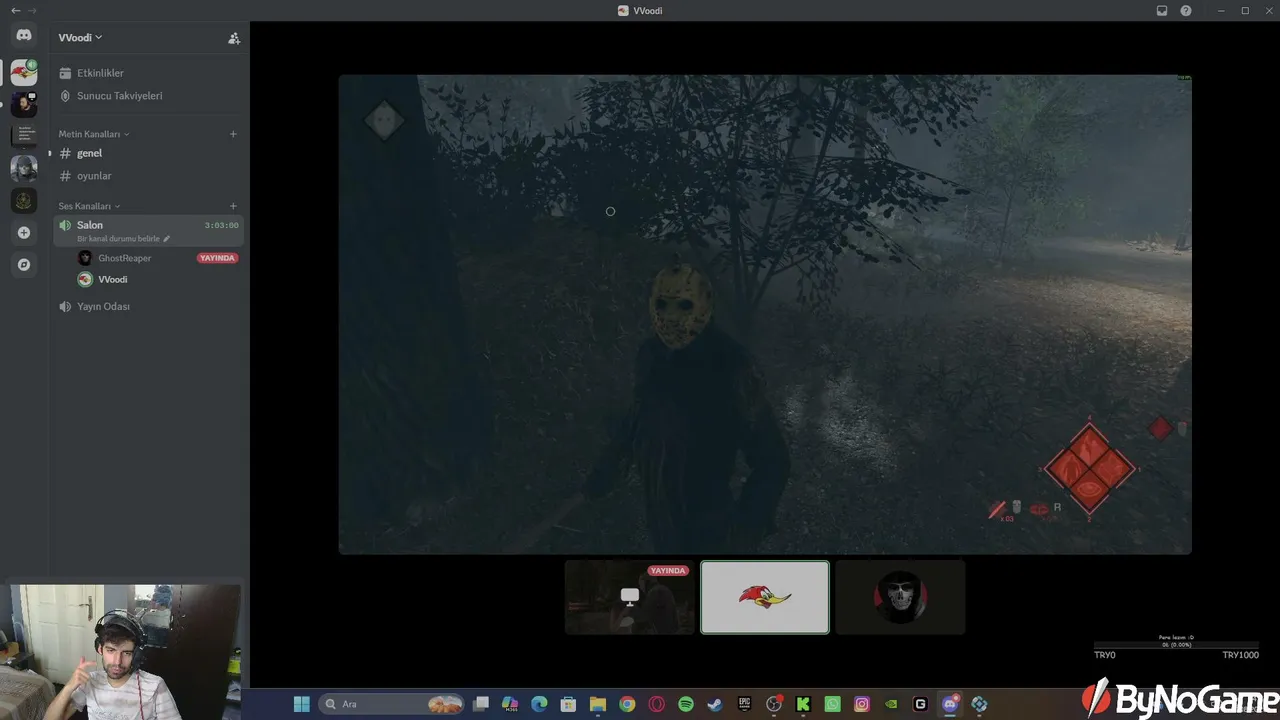Select the YAYINDA stream thumbnail tile
Screen dimensions: 1280x720
coord(630,597)
